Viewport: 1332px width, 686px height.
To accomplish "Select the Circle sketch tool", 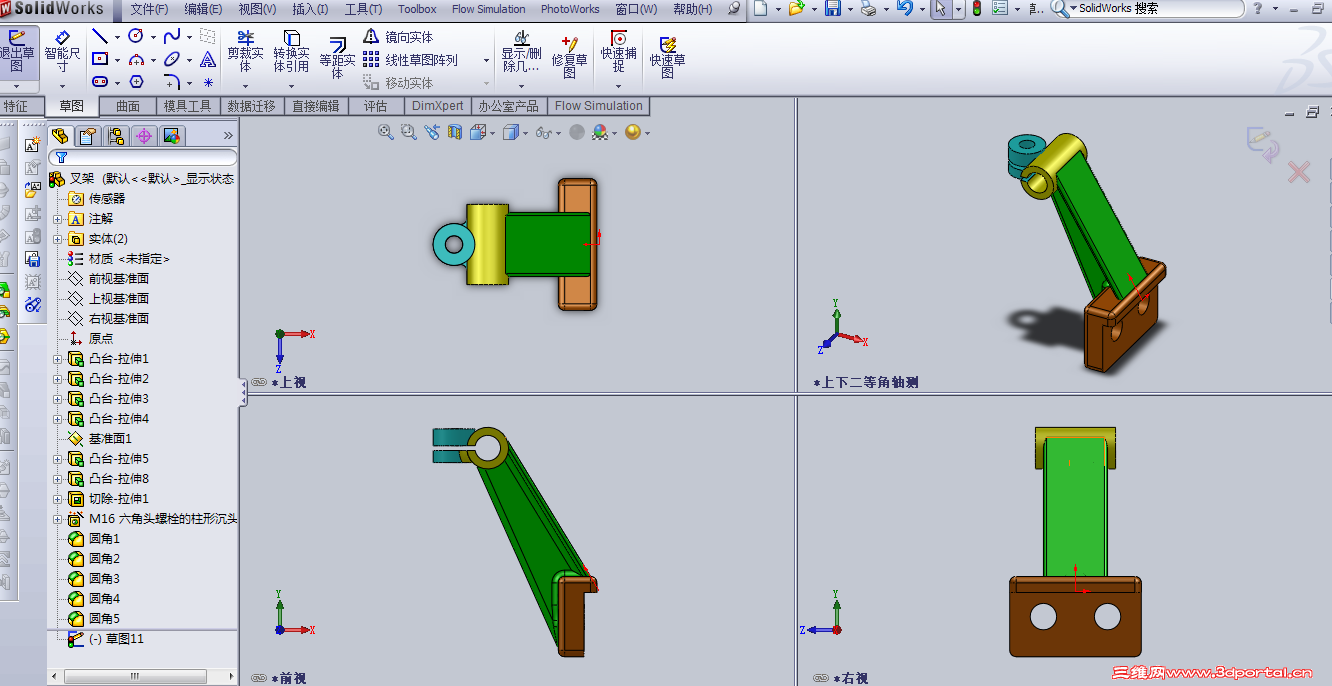I will (135, 36).
